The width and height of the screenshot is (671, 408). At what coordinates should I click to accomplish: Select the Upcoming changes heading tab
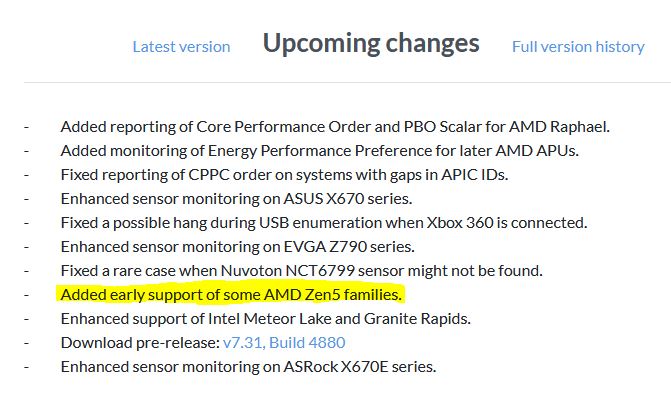click(x=371, y=44)
